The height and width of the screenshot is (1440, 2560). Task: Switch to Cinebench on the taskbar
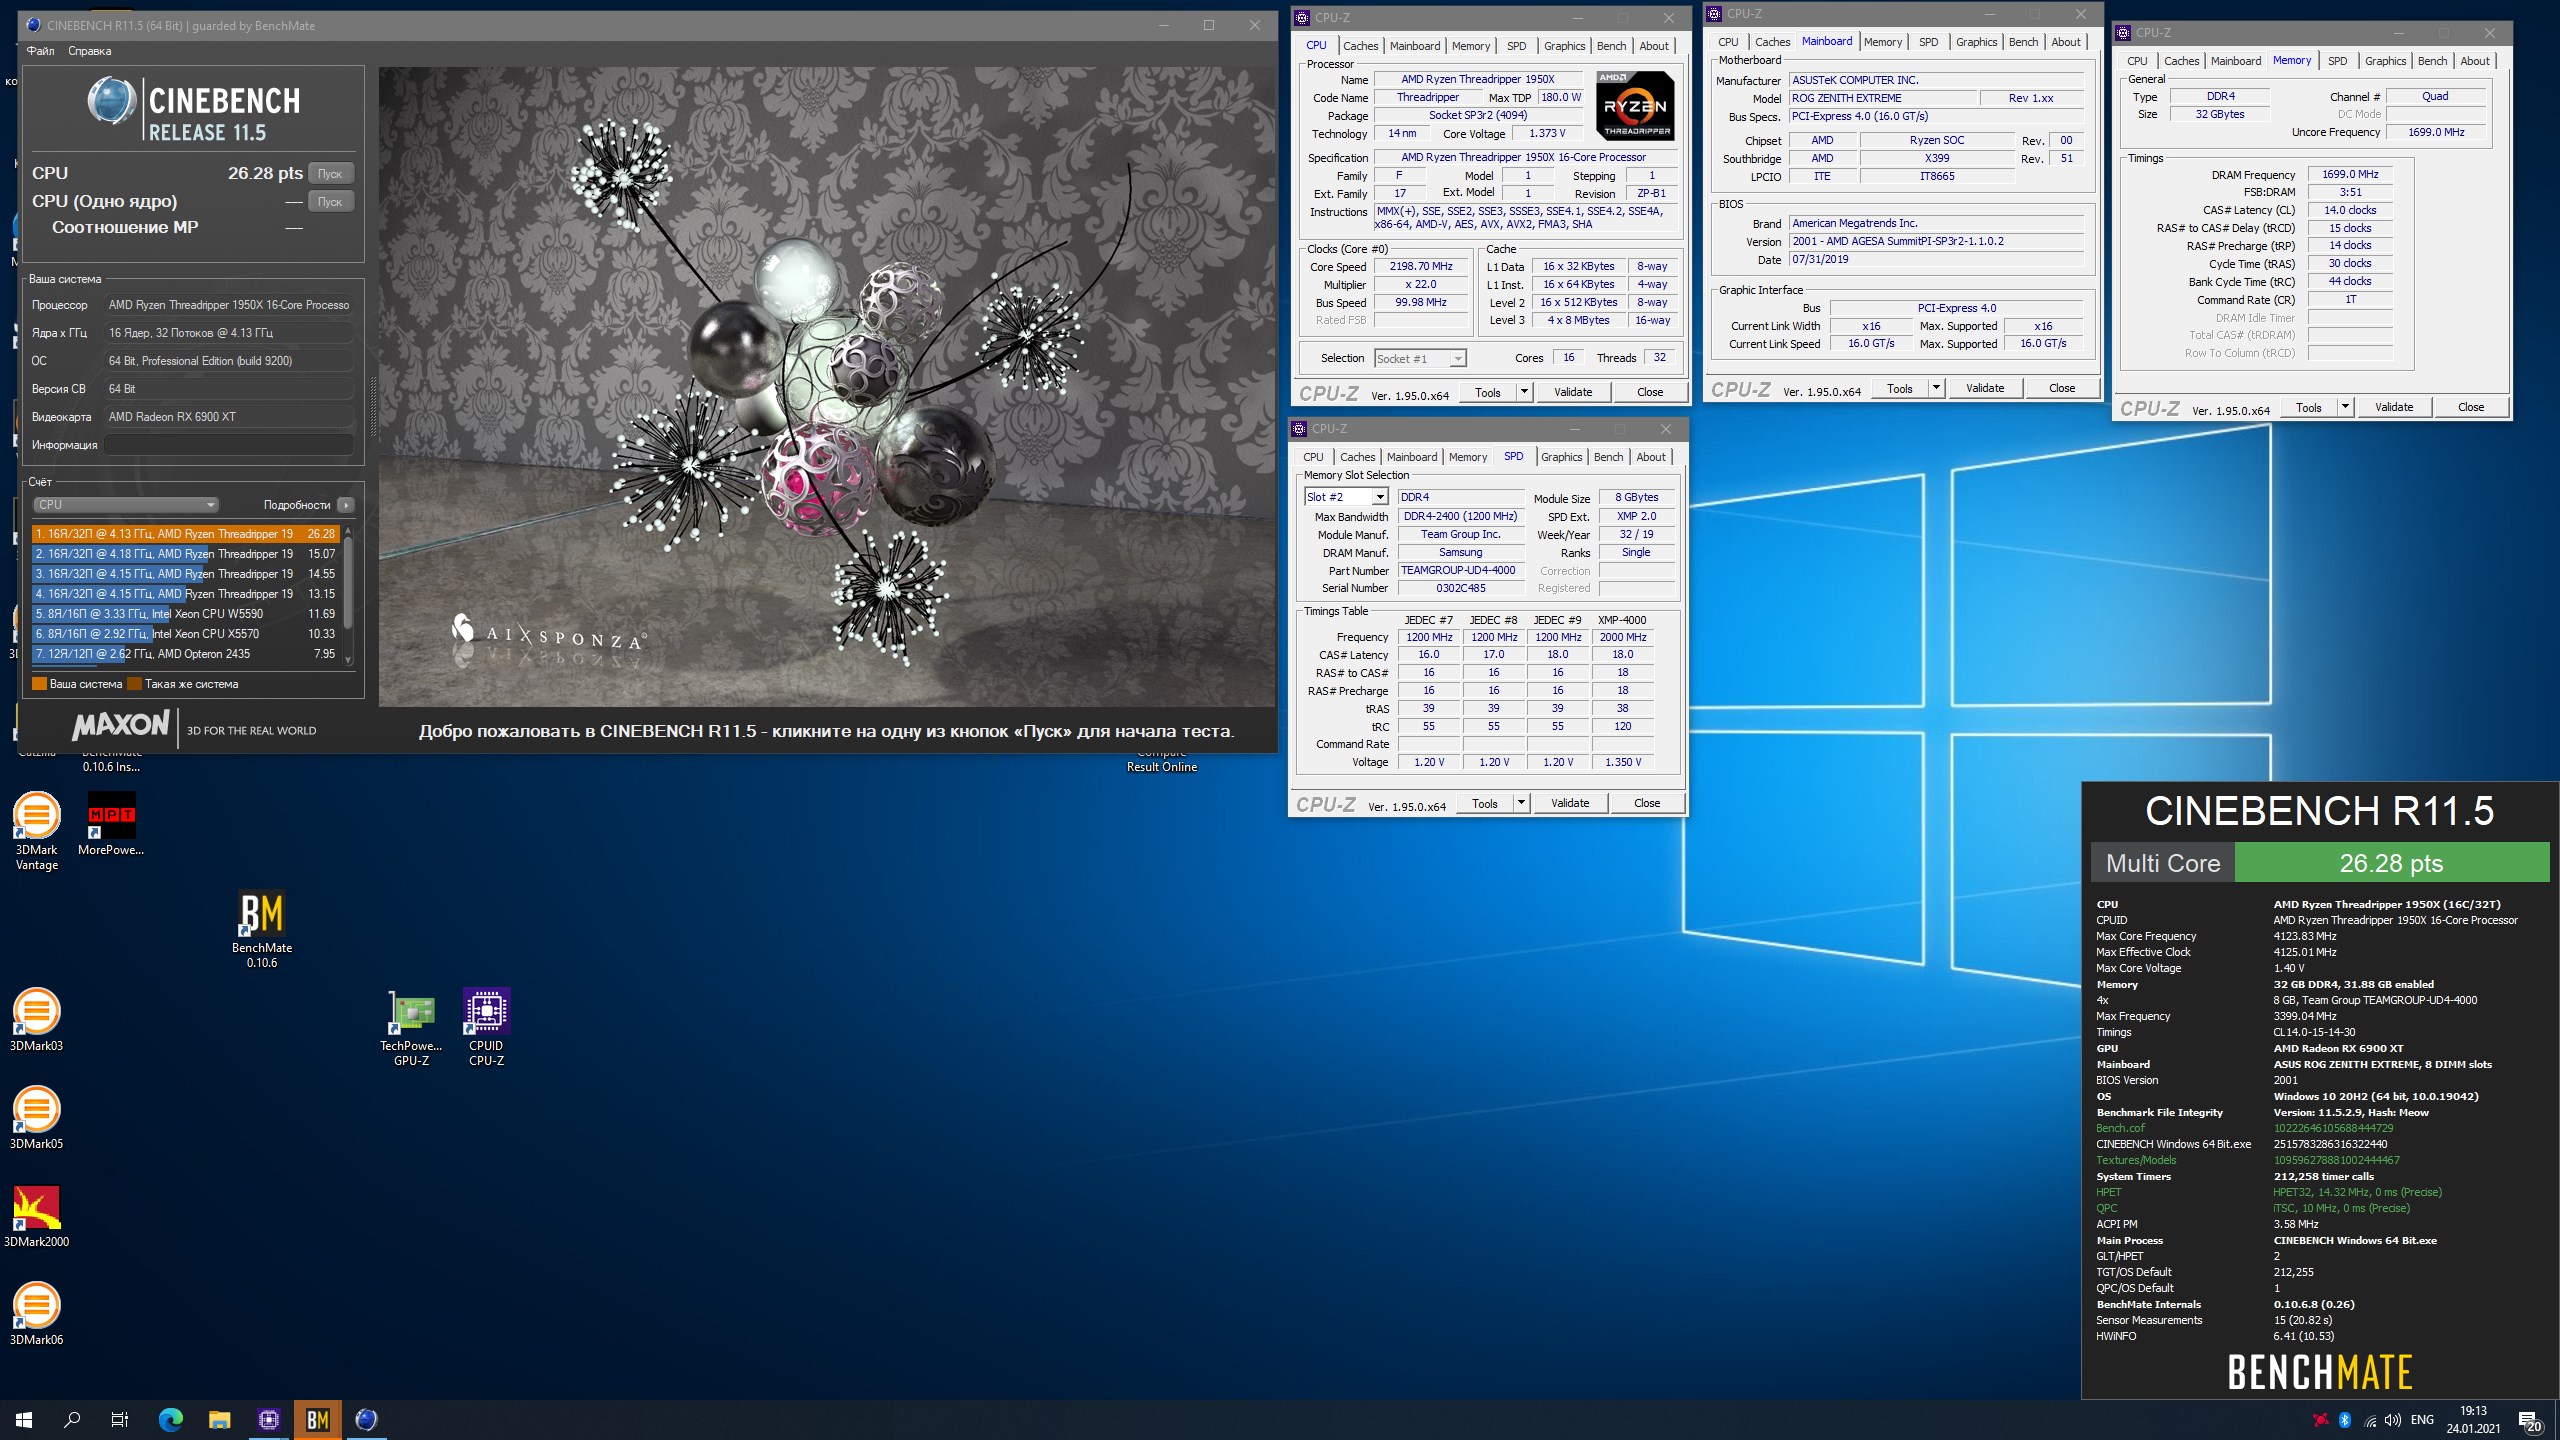click(366, 1420)
